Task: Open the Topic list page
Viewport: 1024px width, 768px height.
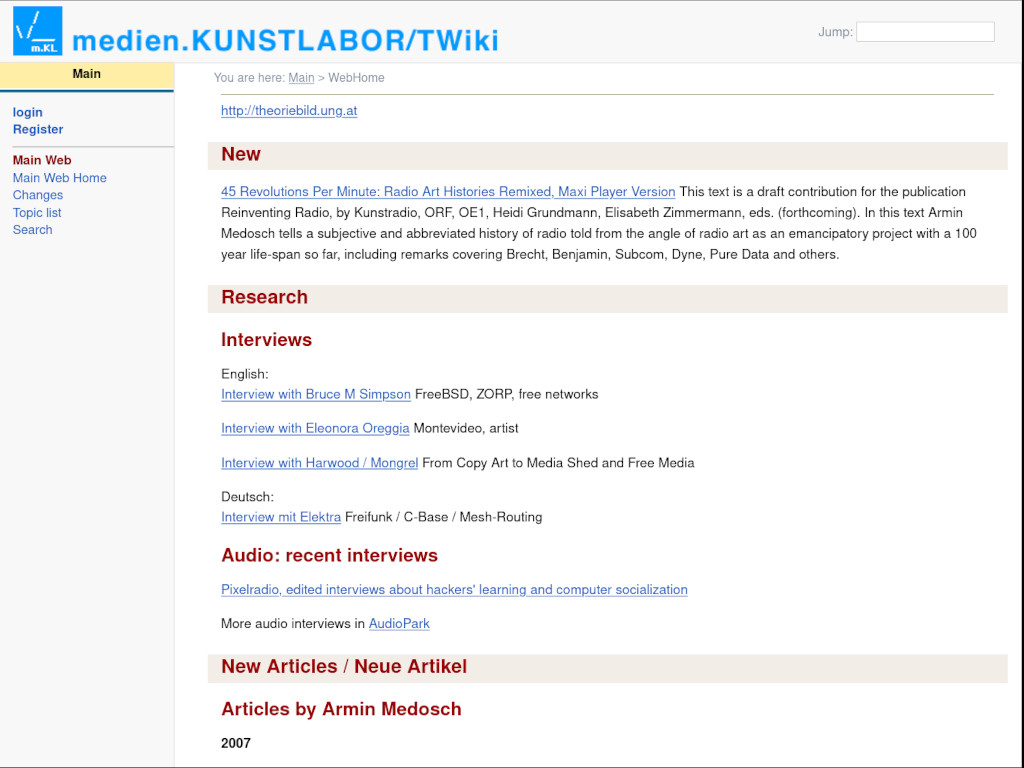Action: click(x=37, y=212)
